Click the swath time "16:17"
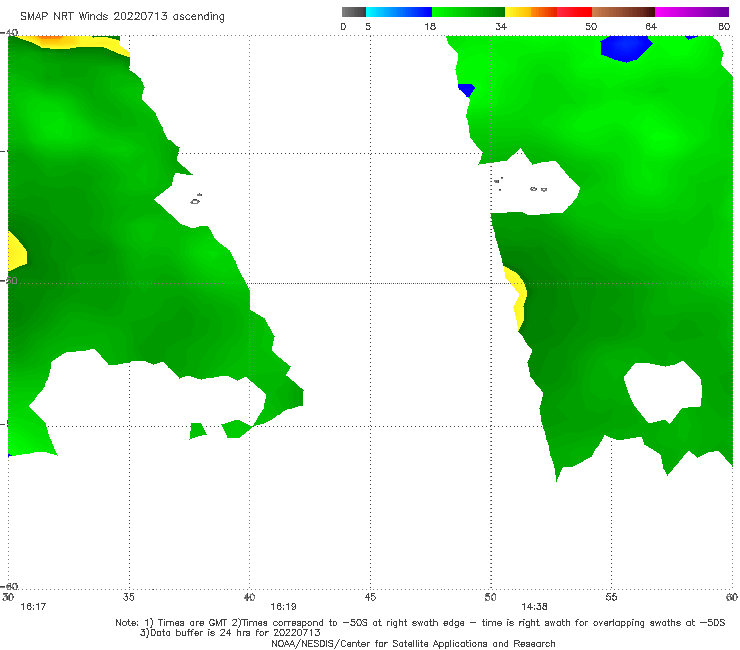This screenshot has height=650, width=740. (33, 607)
